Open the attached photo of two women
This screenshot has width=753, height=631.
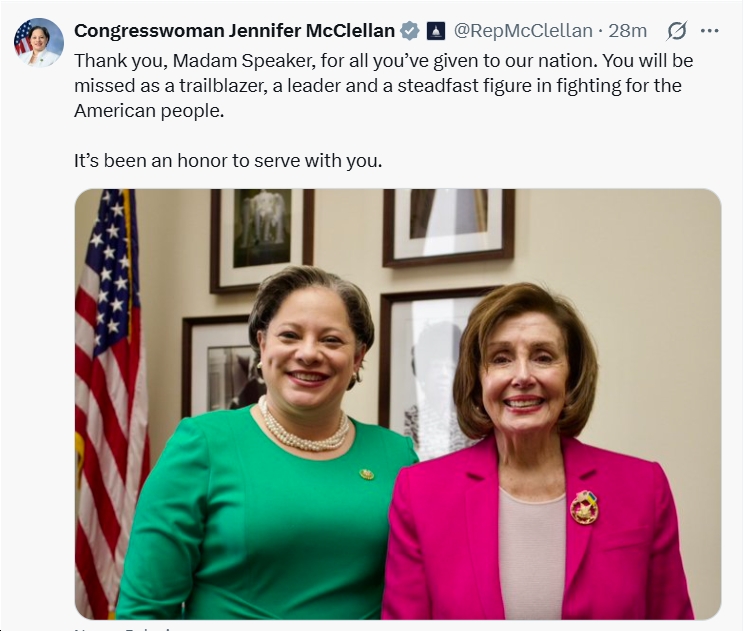(x=398, y=404)
